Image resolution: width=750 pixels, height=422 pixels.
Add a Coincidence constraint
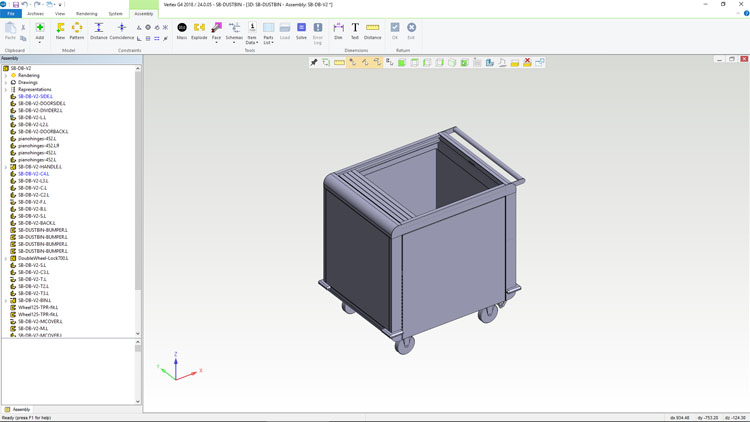point(122,31)
